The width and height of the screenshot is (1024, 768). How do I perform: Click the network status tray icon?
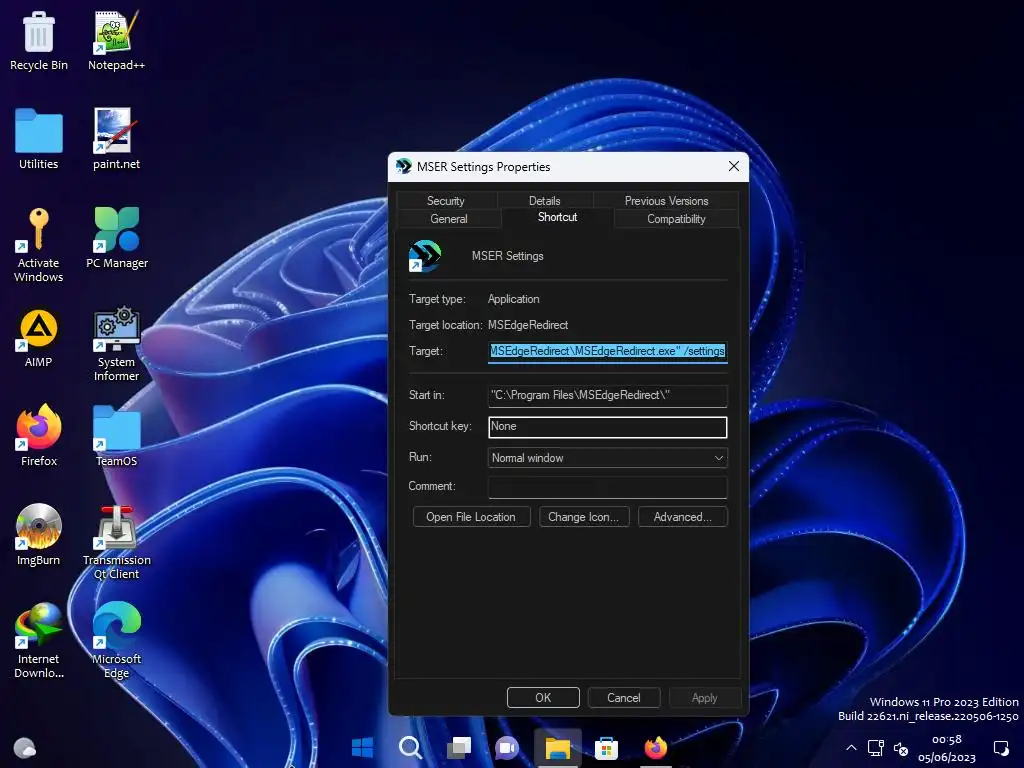[x=876, y=748]
